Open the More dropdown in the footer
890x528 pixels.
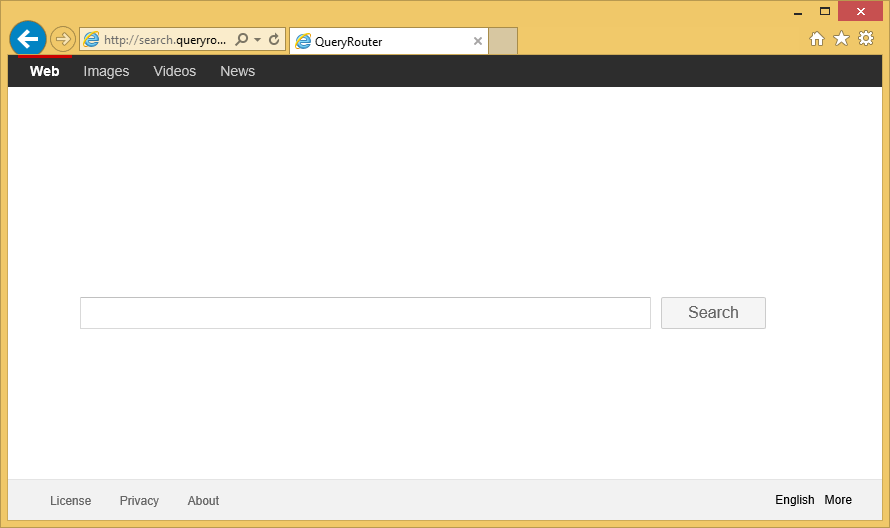pyautogui.click(x=838, y=500)
